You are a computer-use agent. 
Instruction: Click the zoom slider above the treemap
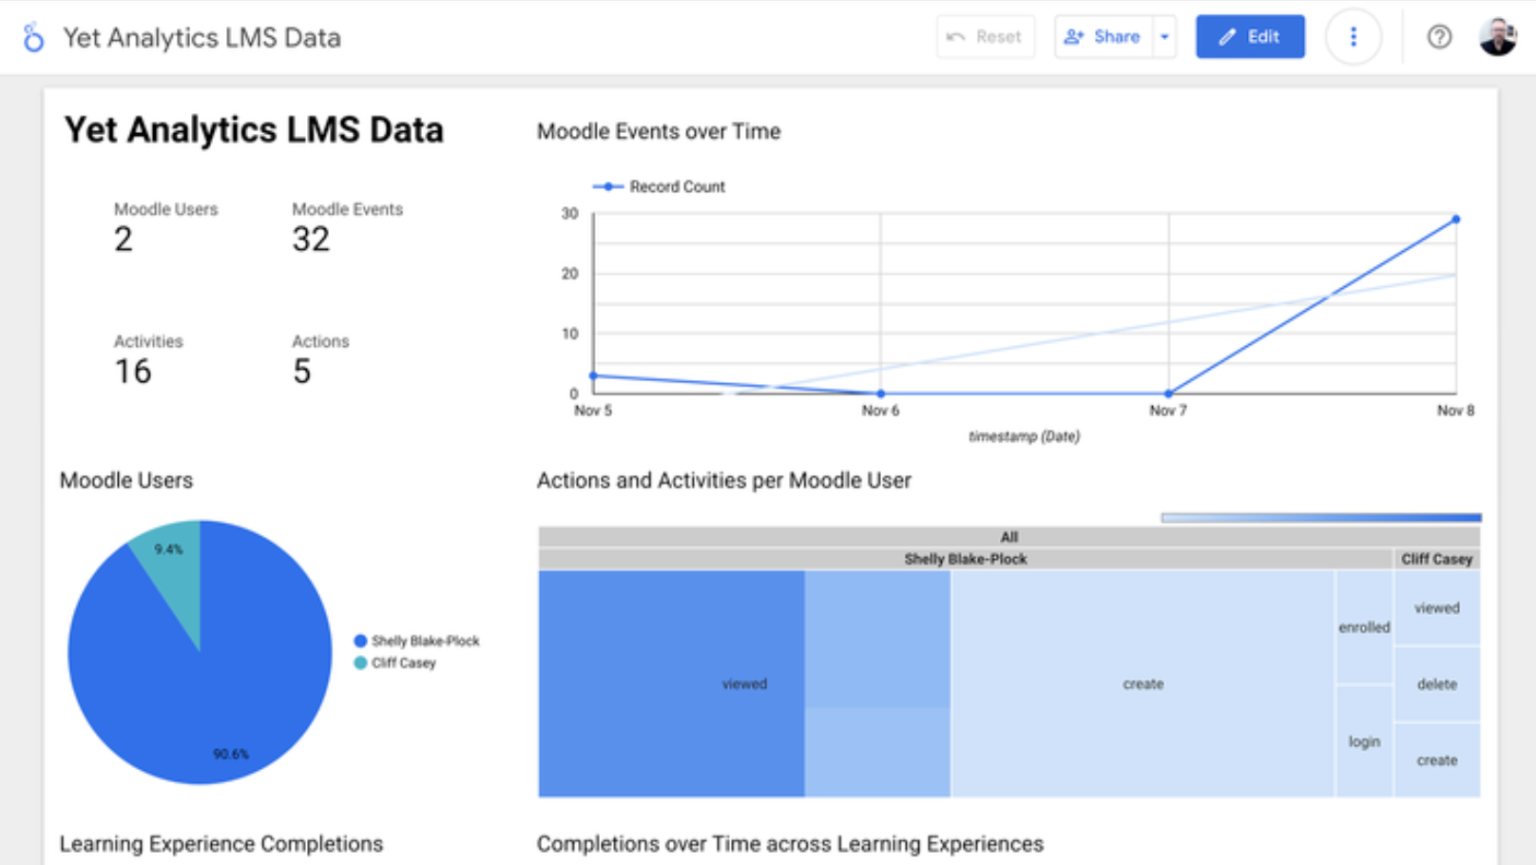(x=1320, y=517)
